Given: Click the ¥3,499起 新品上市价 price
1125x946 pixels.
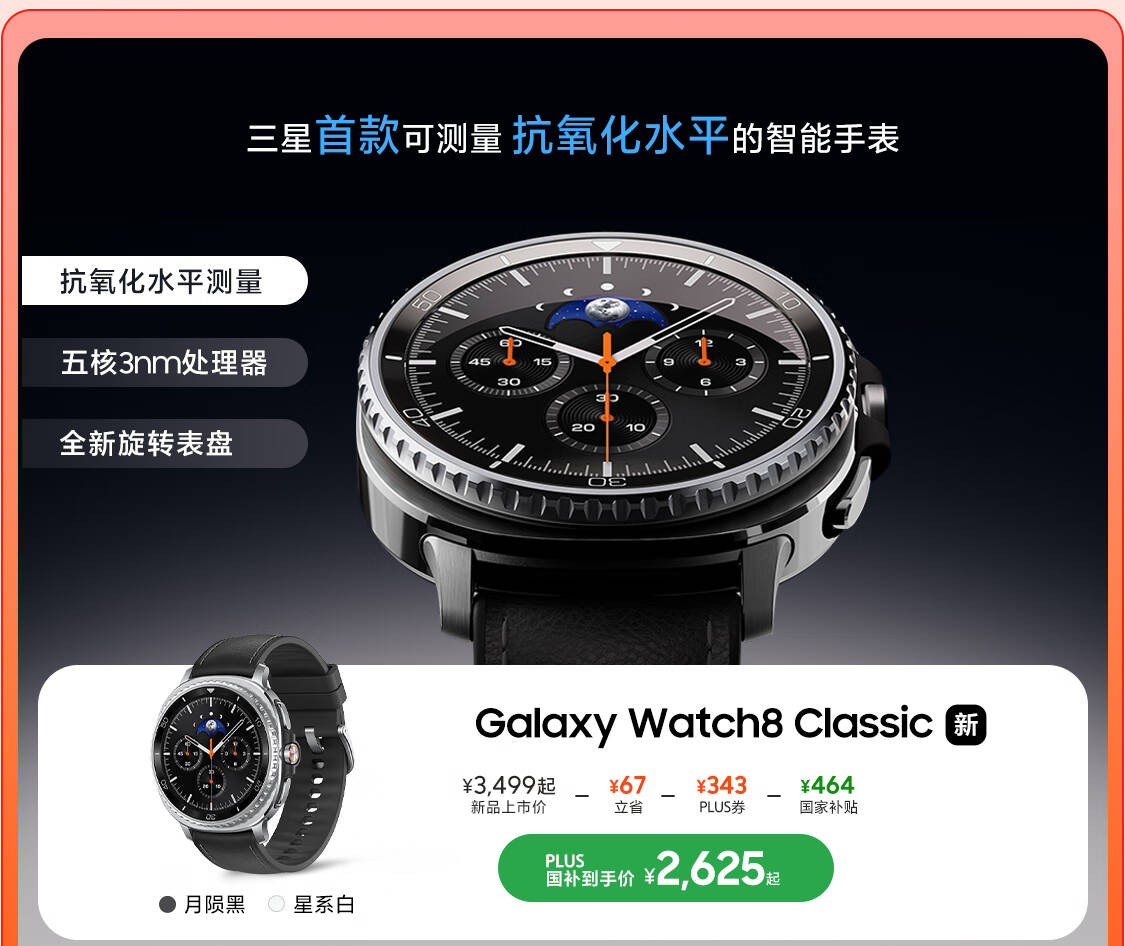Looking at the screenshot, I should coord(509,795).
